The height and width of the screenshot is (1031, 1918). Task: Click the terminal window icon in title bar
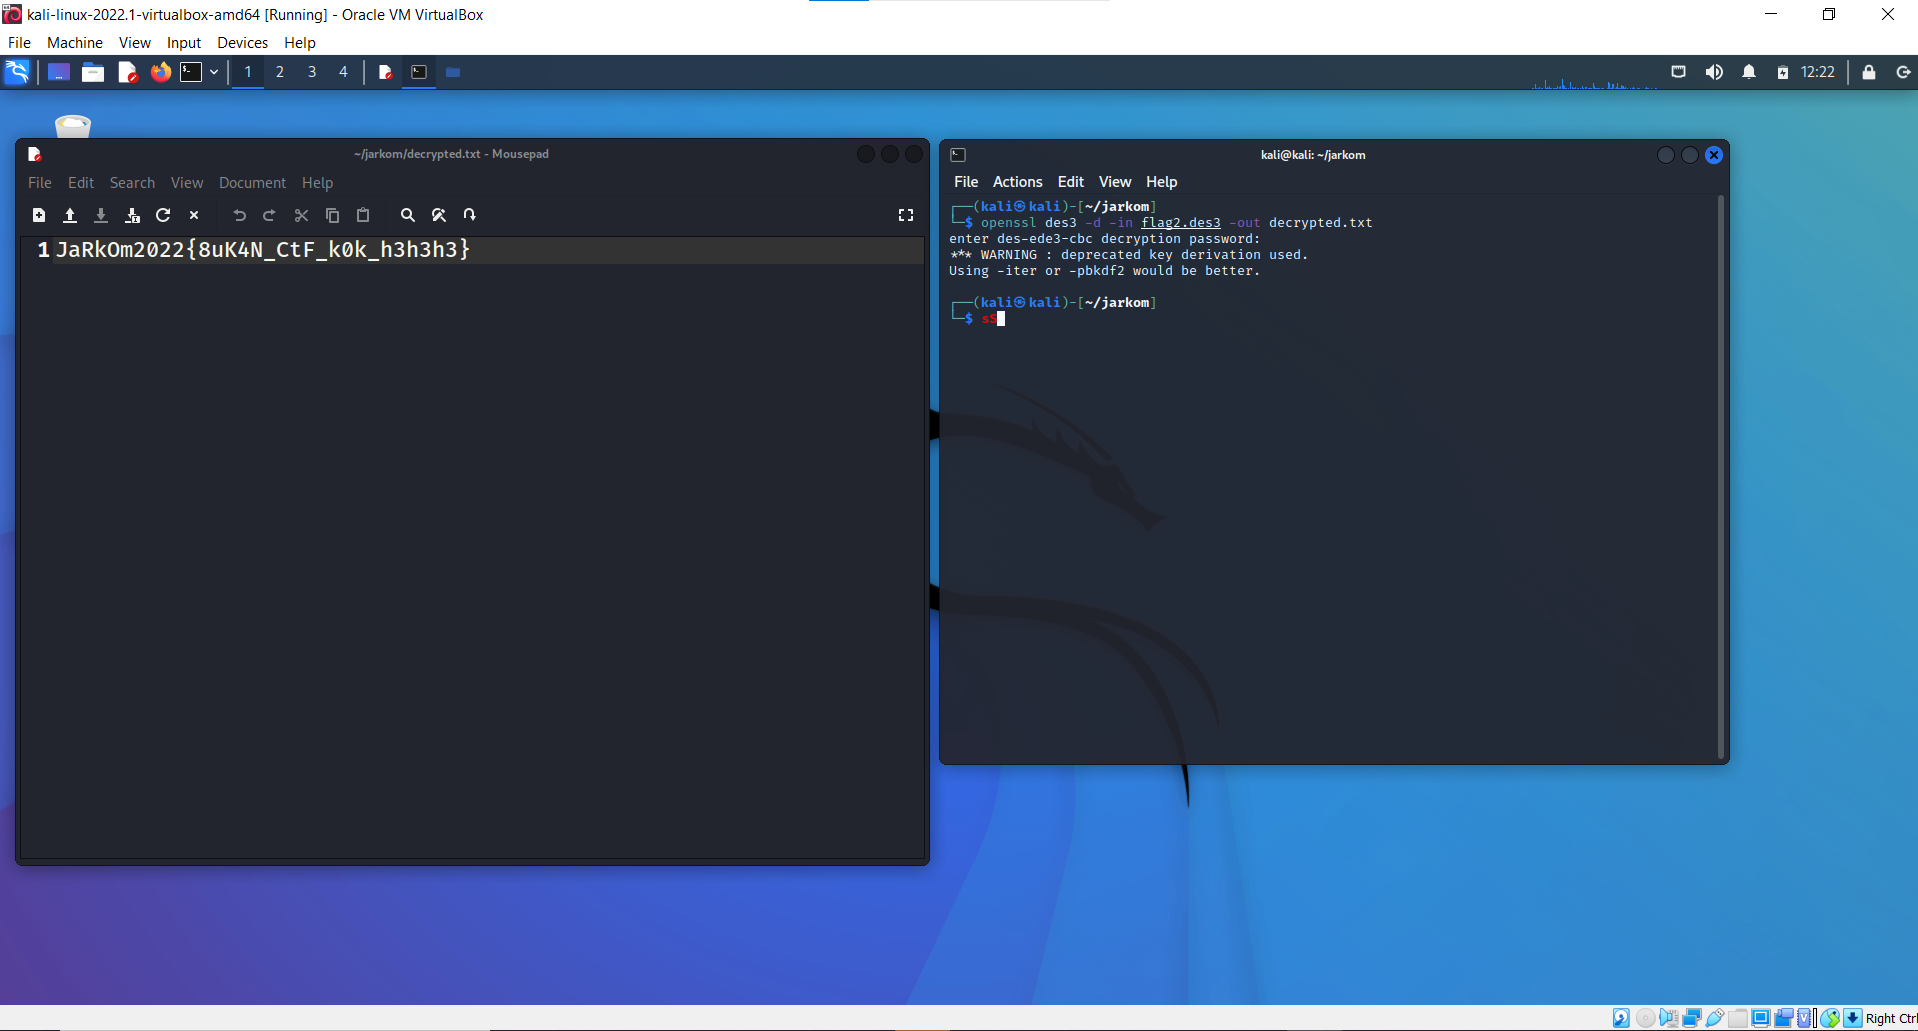coord(958,155)
